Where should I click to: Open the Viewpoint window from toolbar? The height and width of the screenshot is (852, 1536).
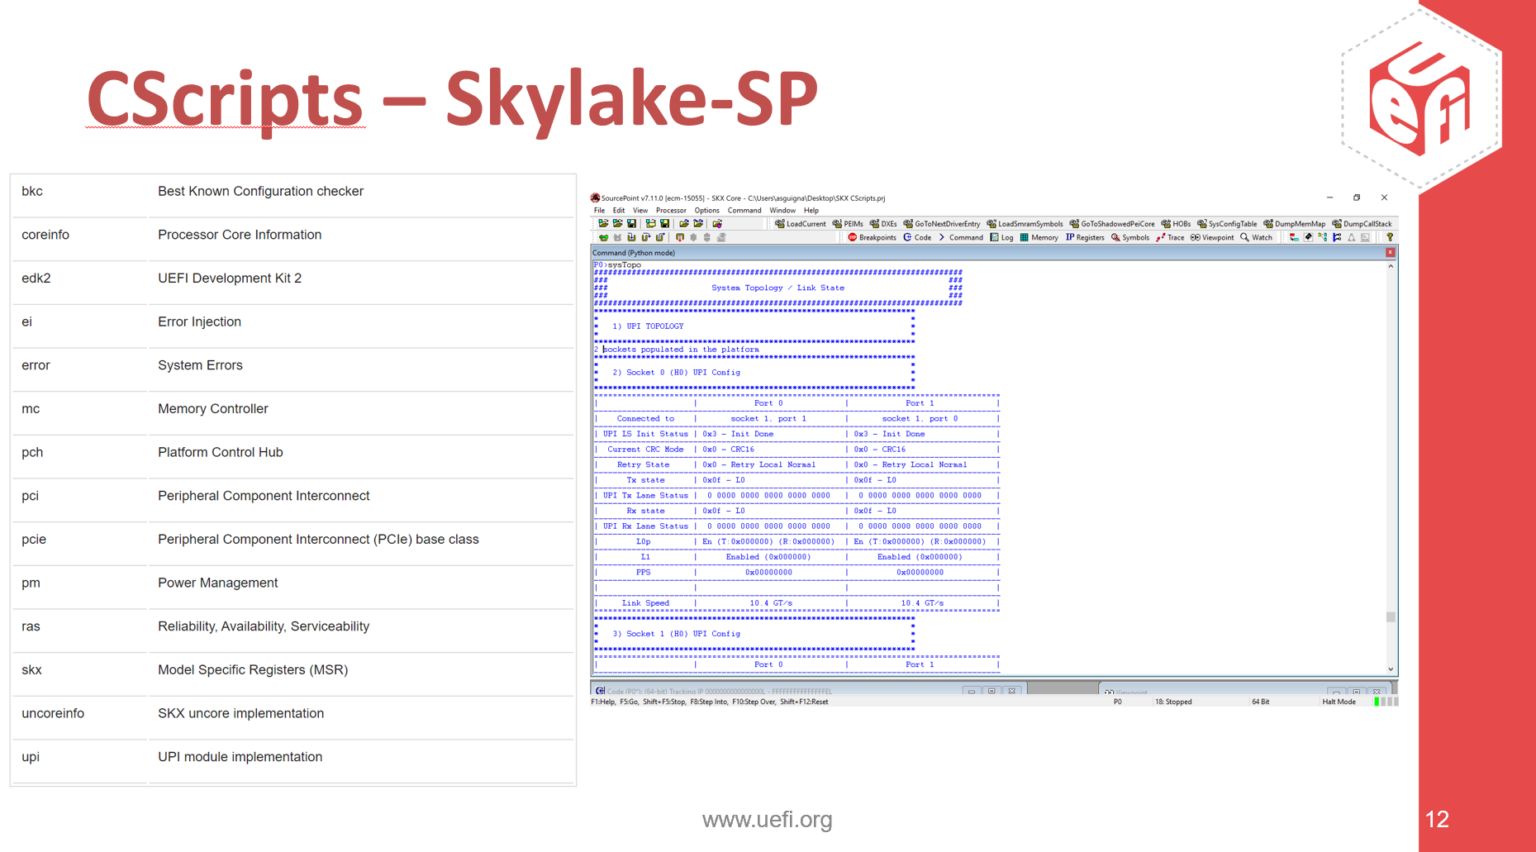tap(1212, 237)
